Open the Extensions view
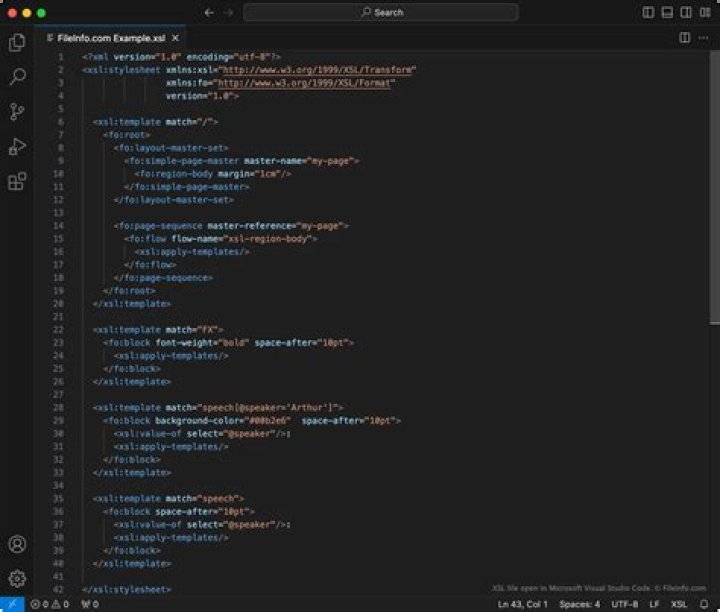 point(17,181)
